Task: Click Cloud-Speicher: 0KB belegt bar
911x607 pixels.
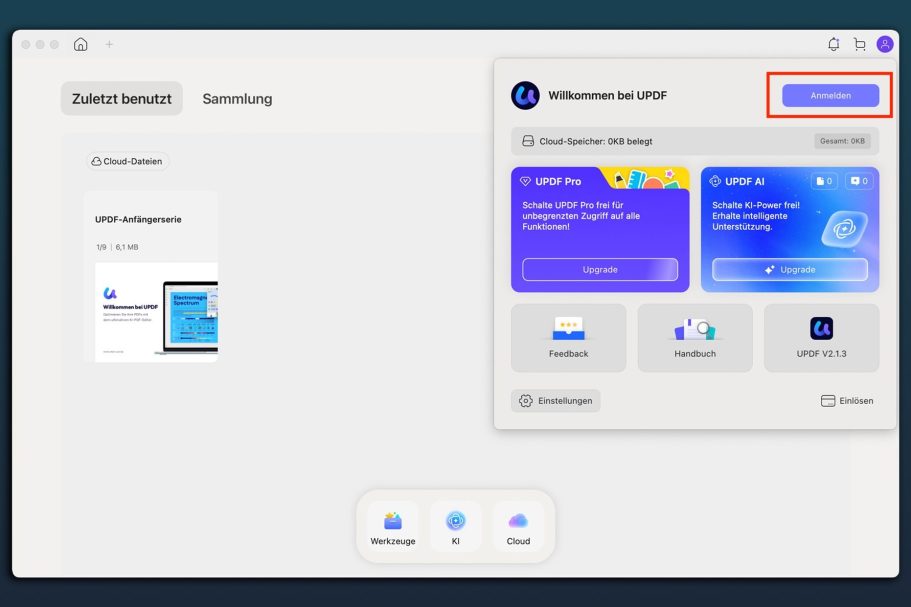Action: 695,141
